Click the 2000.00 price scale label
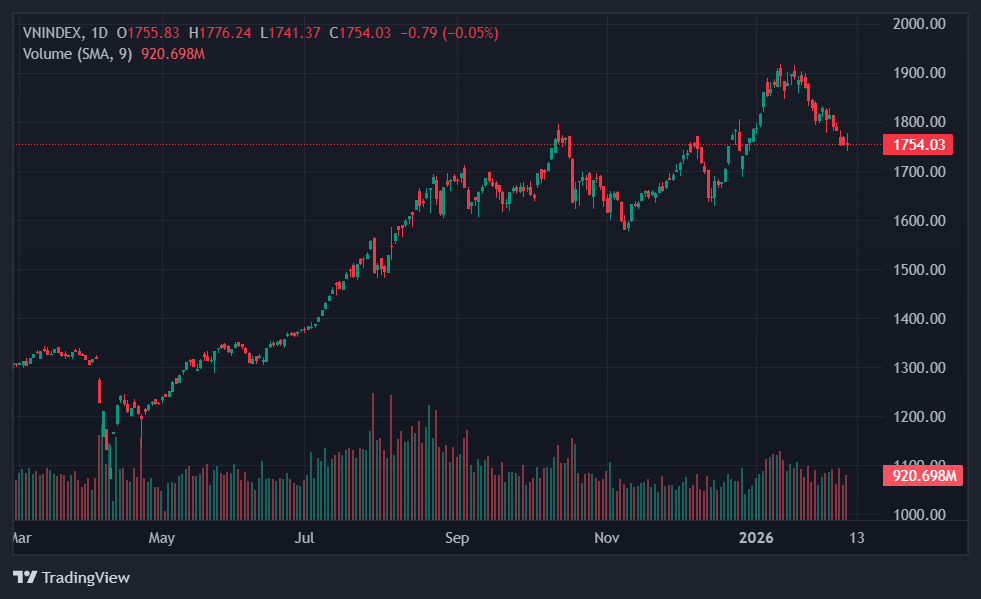This screenshot has height=599, width=981. (918, 23)
